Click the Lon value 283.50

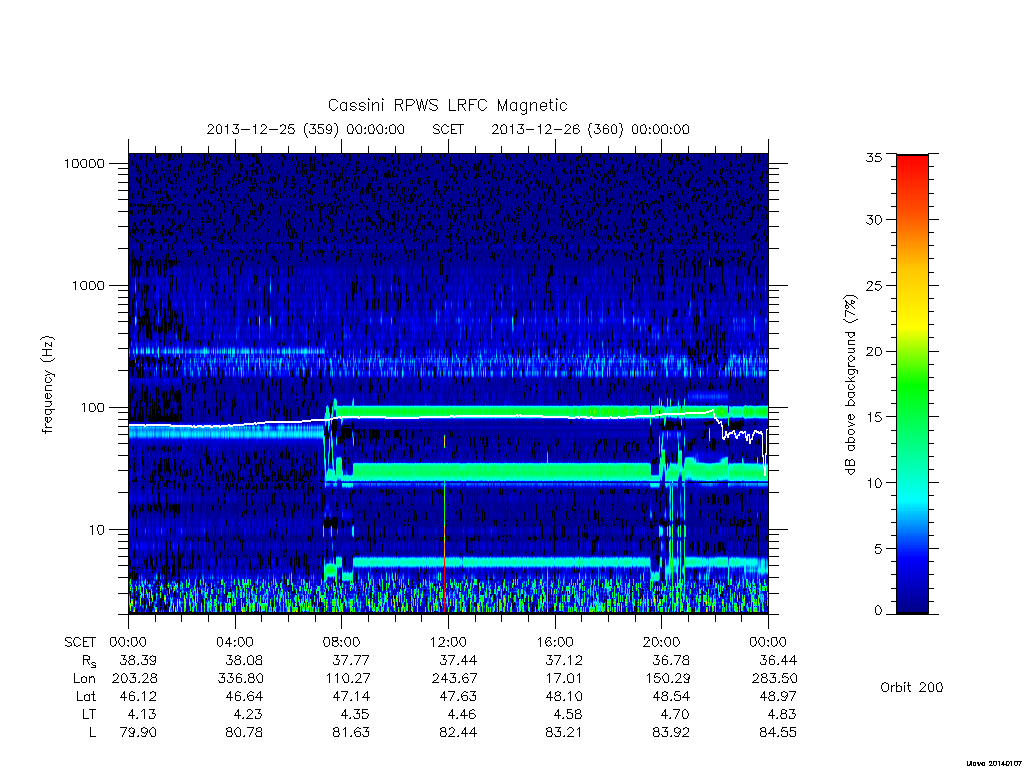(x=775, y=679)
